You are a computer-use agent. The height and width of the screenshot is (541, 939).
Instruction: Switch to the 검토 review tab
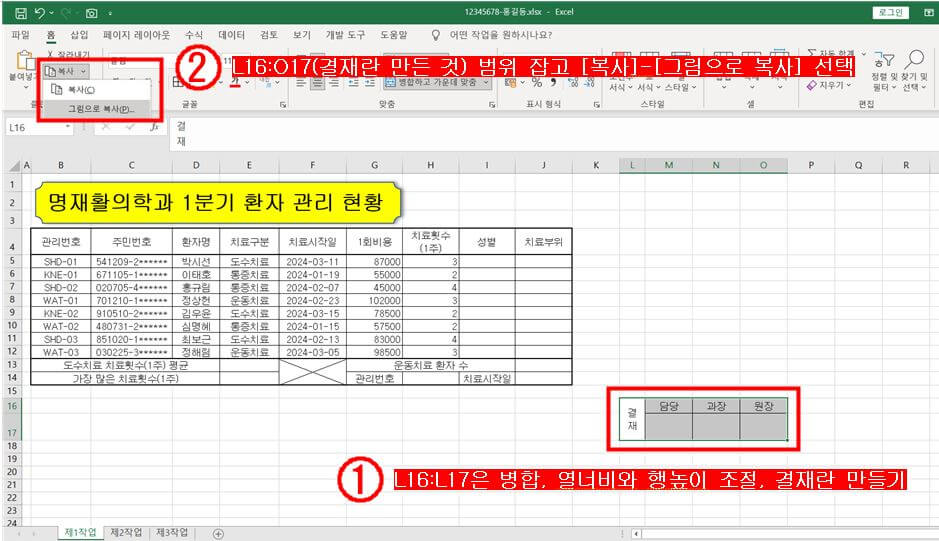click(x=269, y=35)
